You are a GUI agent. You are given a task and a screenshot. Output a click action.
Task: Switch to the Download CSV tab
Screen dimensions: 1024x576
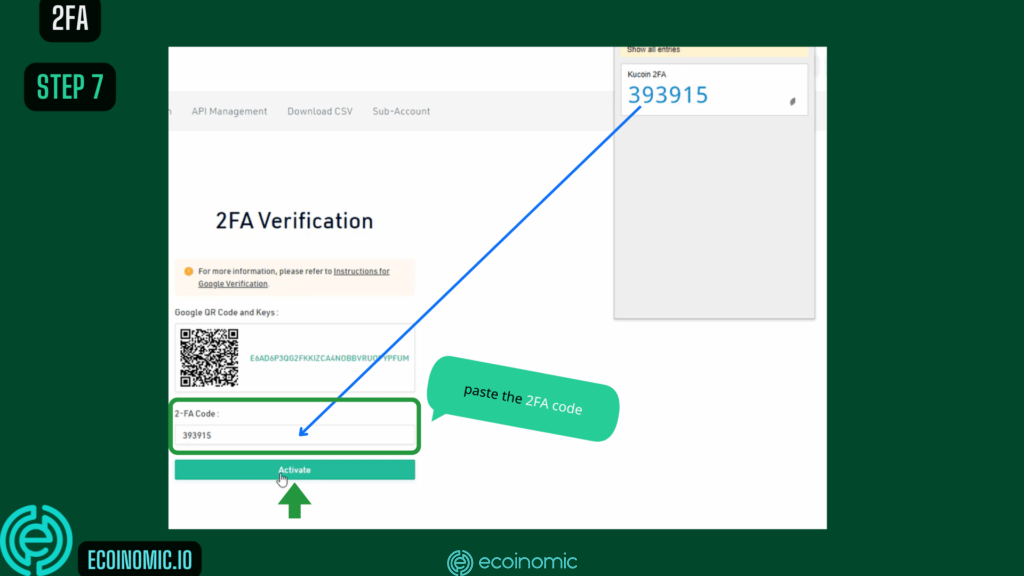click(320, 112)
